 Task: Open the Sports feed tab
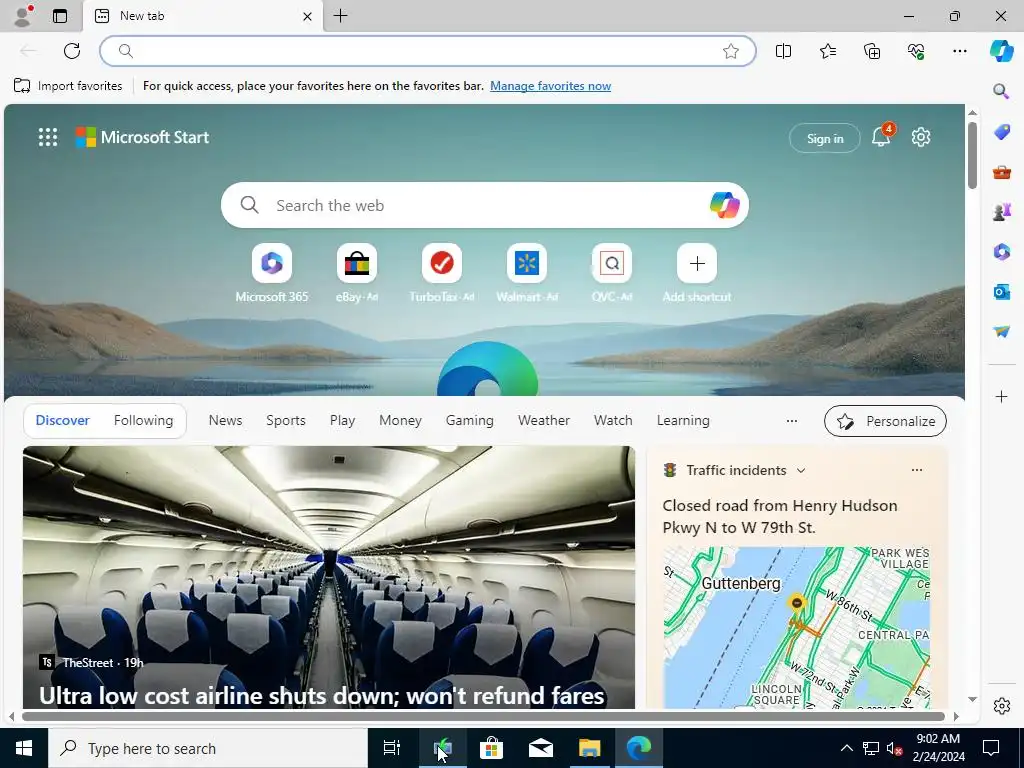coord(285,421)
